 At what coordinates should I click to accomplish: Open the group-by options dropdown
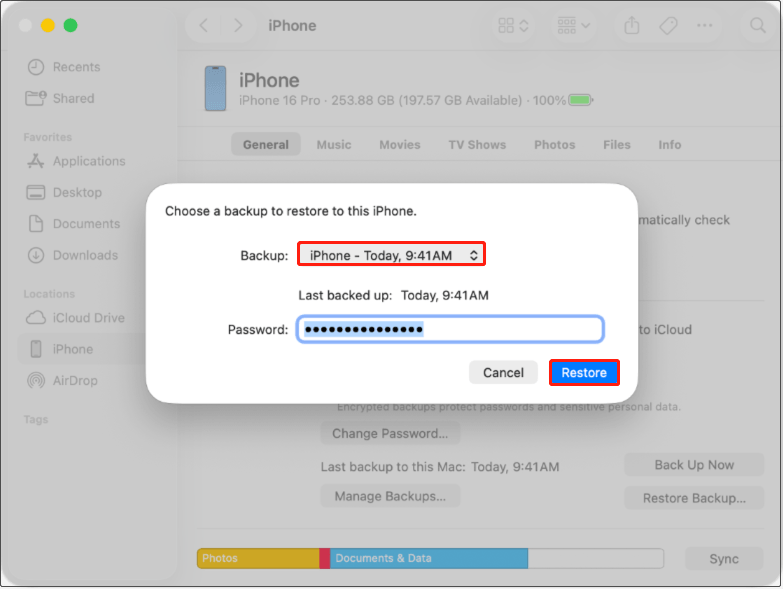coord(573,25)
